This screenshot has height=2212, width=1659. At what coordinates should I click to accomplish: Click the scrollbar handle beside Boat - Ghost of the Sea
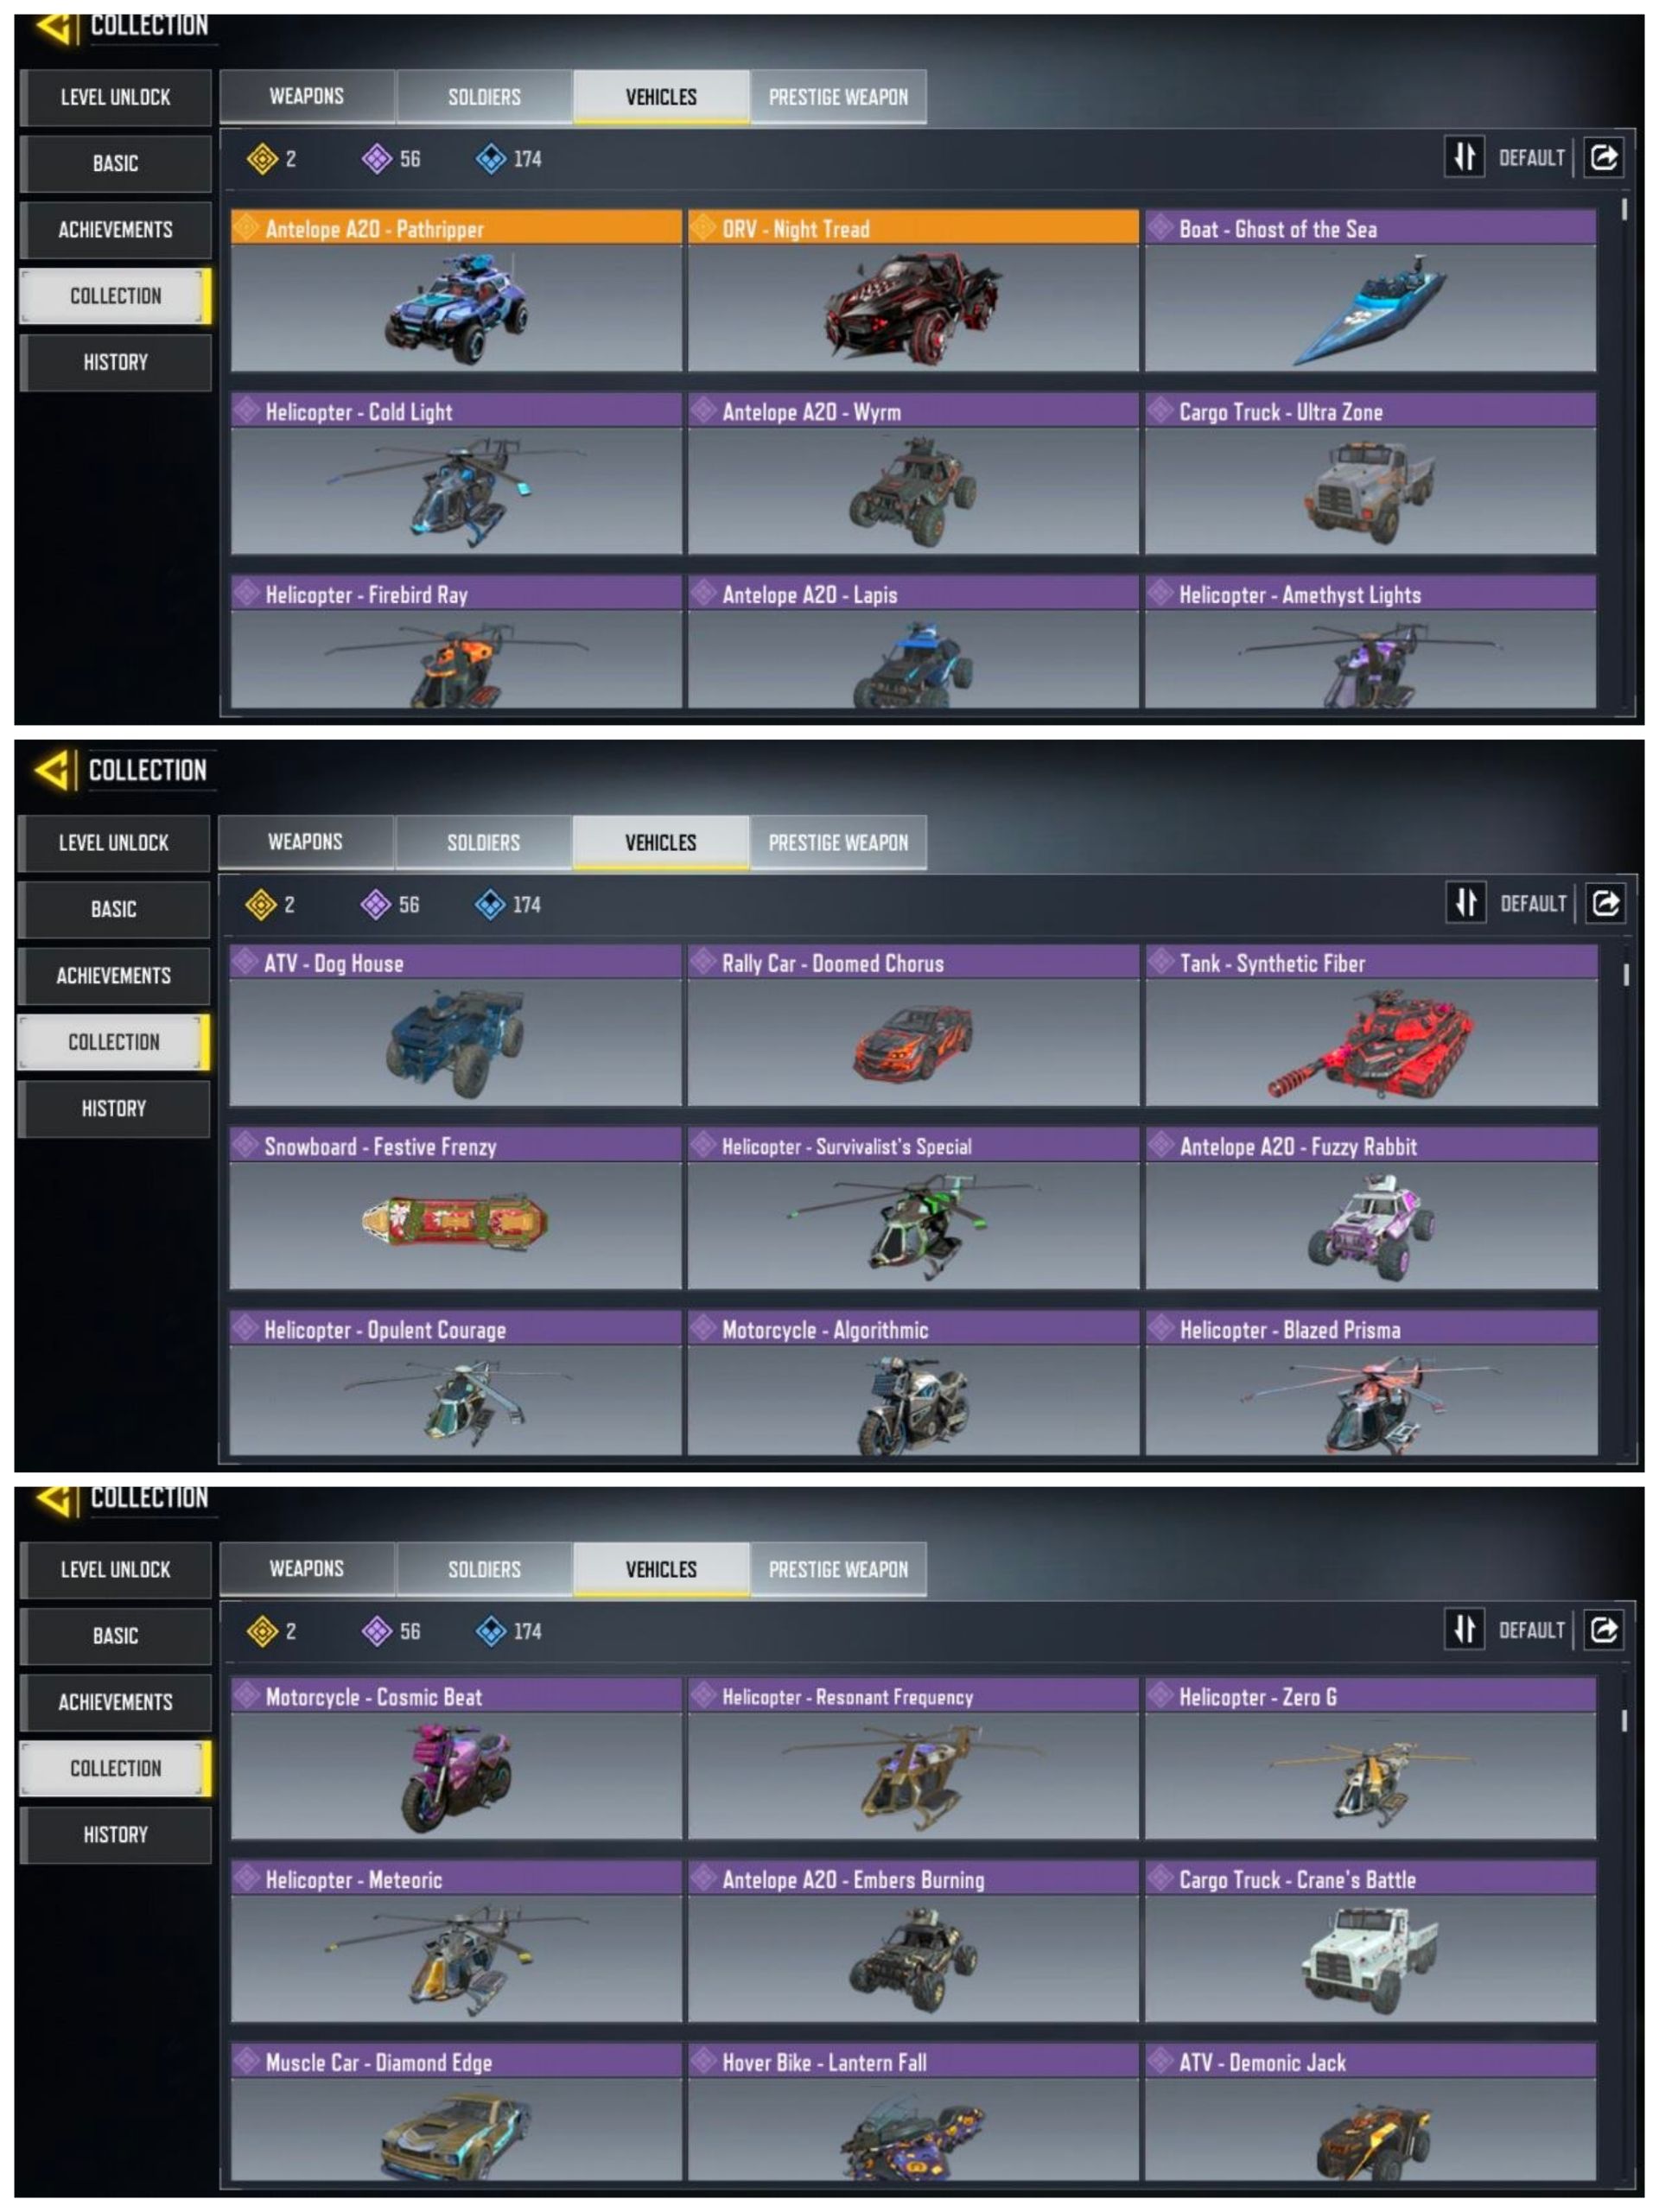(1624, 209)
